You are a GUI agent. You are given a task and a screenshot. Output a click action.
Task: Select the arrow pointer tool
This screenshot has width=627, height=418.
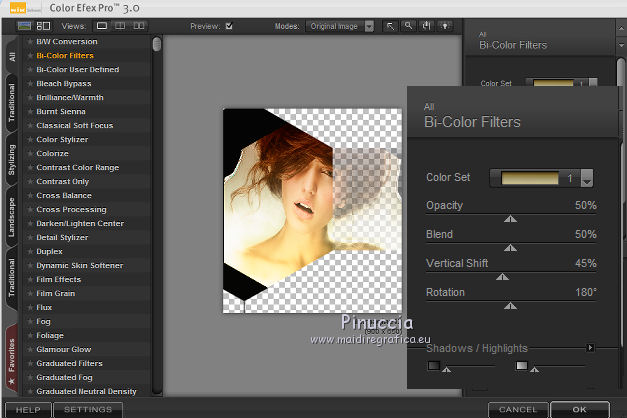coord(391,25)
